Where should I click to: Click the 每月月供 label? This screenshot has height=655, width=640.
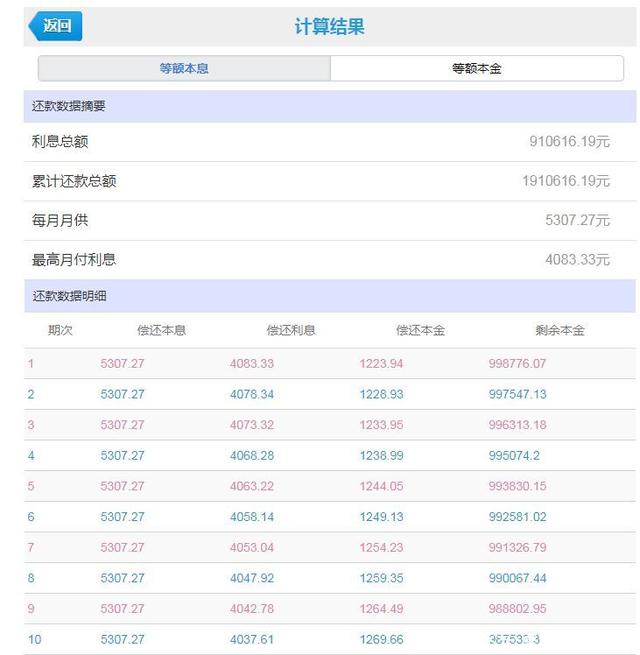pos(60,220)
